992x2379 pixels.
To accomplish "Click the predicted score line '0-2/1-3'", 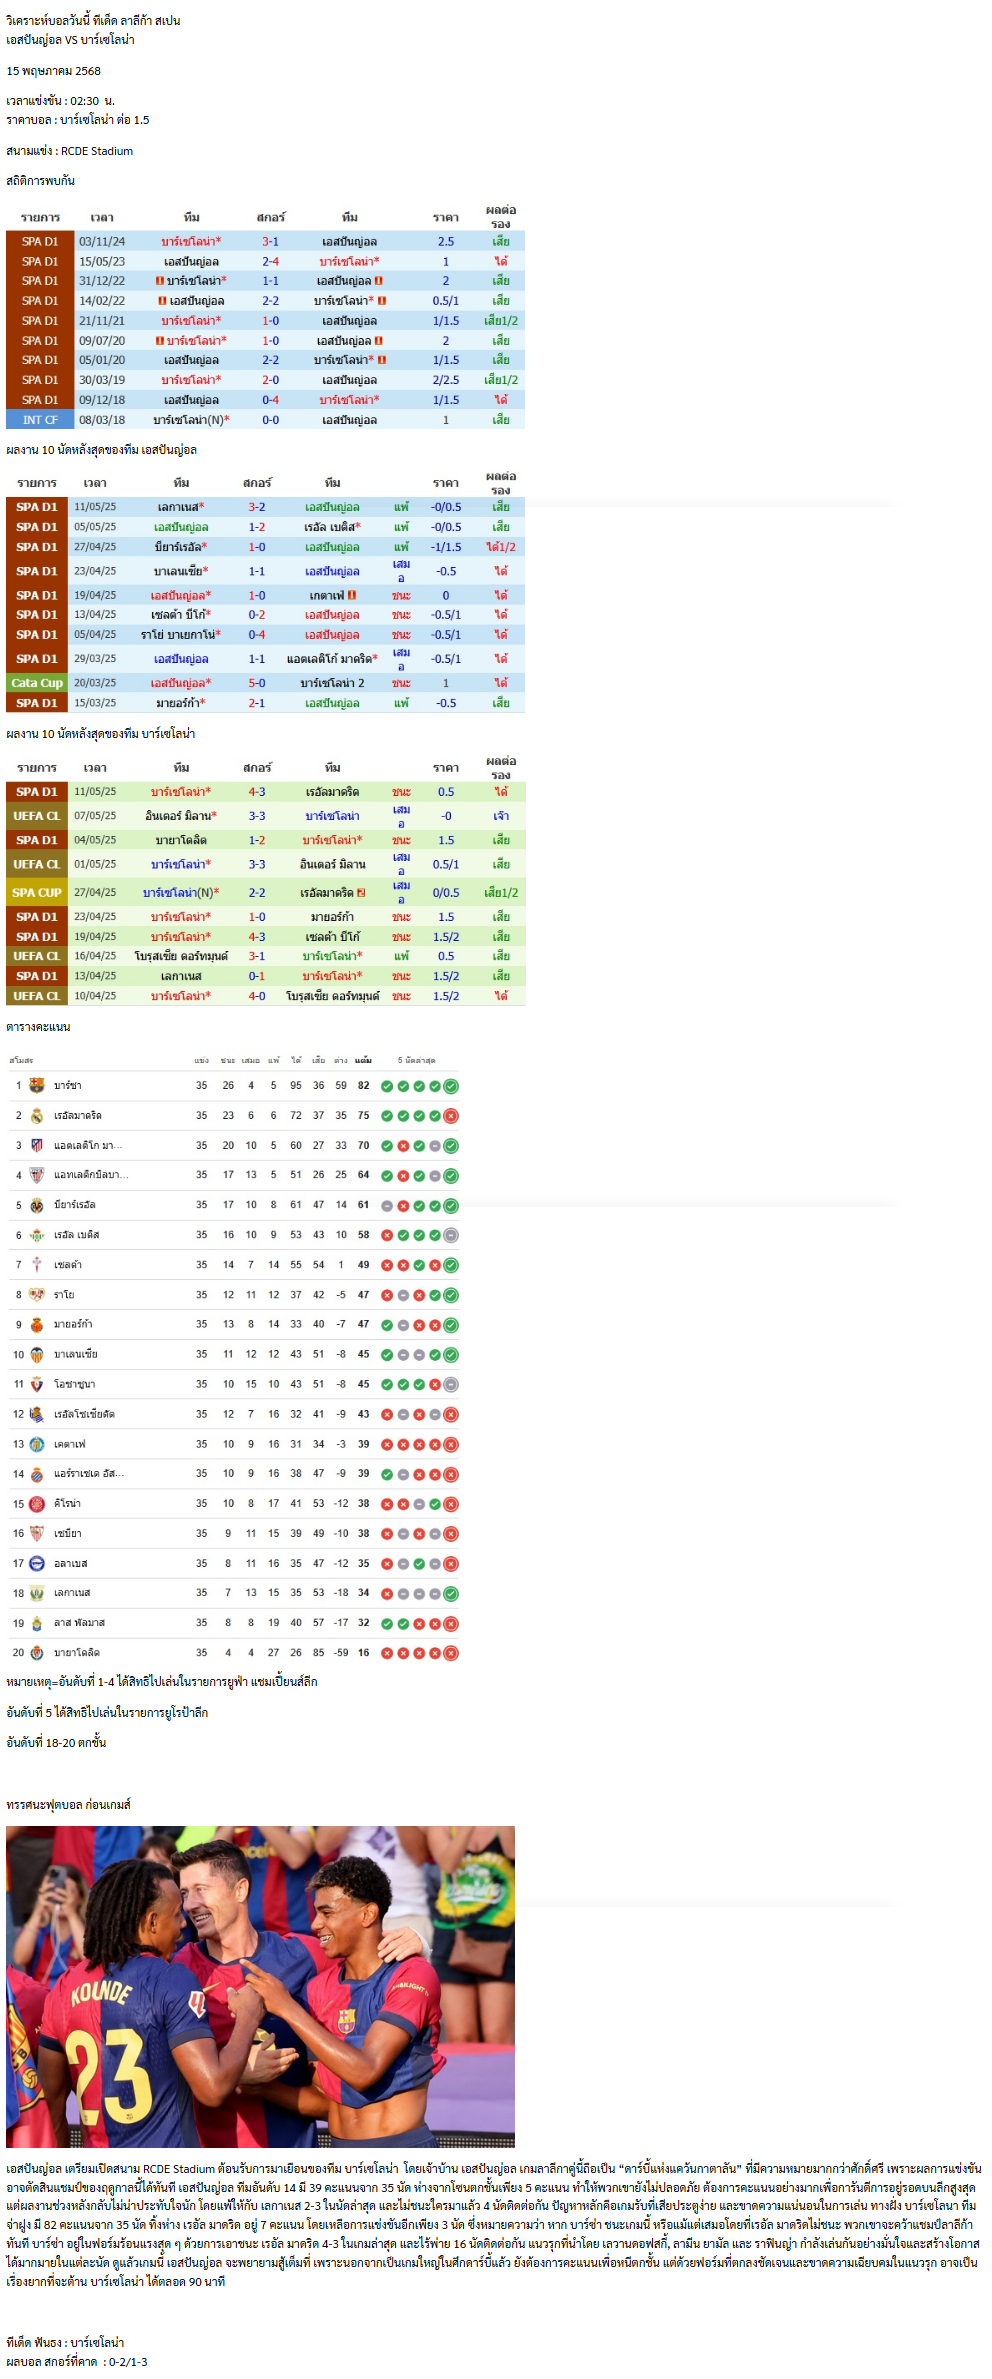I will coord(77,2362).
